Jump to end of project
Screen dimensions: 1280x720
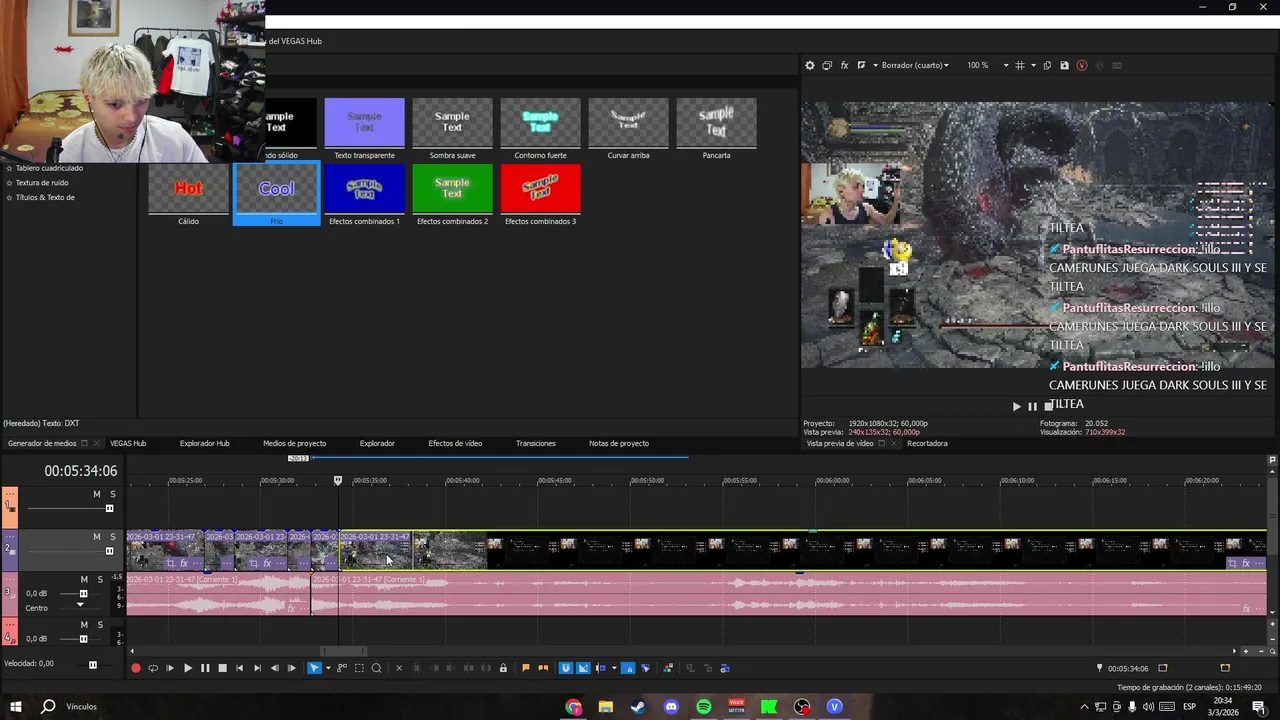click(257, 668)
